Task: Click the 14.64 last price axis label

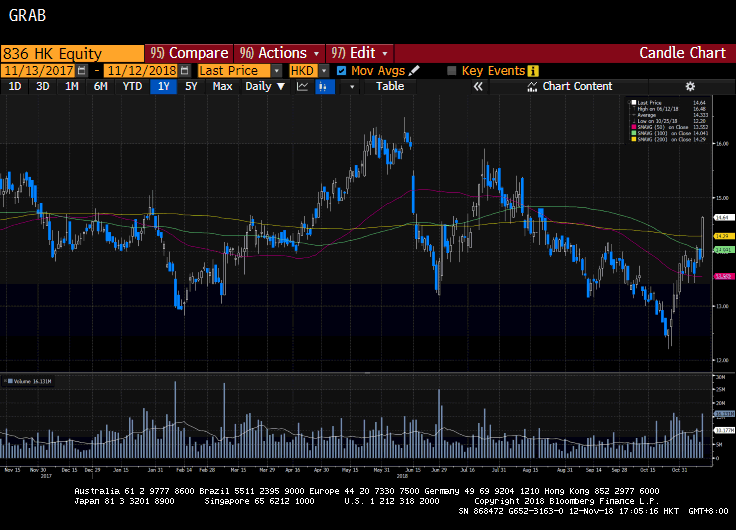Action: [723, 217]
